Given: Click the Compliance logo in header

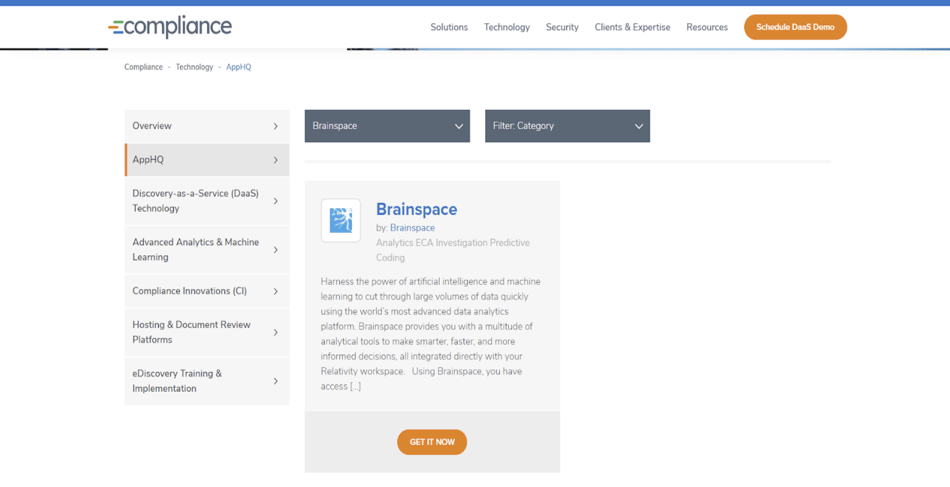Looking at the screenshot, I should pos(170,27).
